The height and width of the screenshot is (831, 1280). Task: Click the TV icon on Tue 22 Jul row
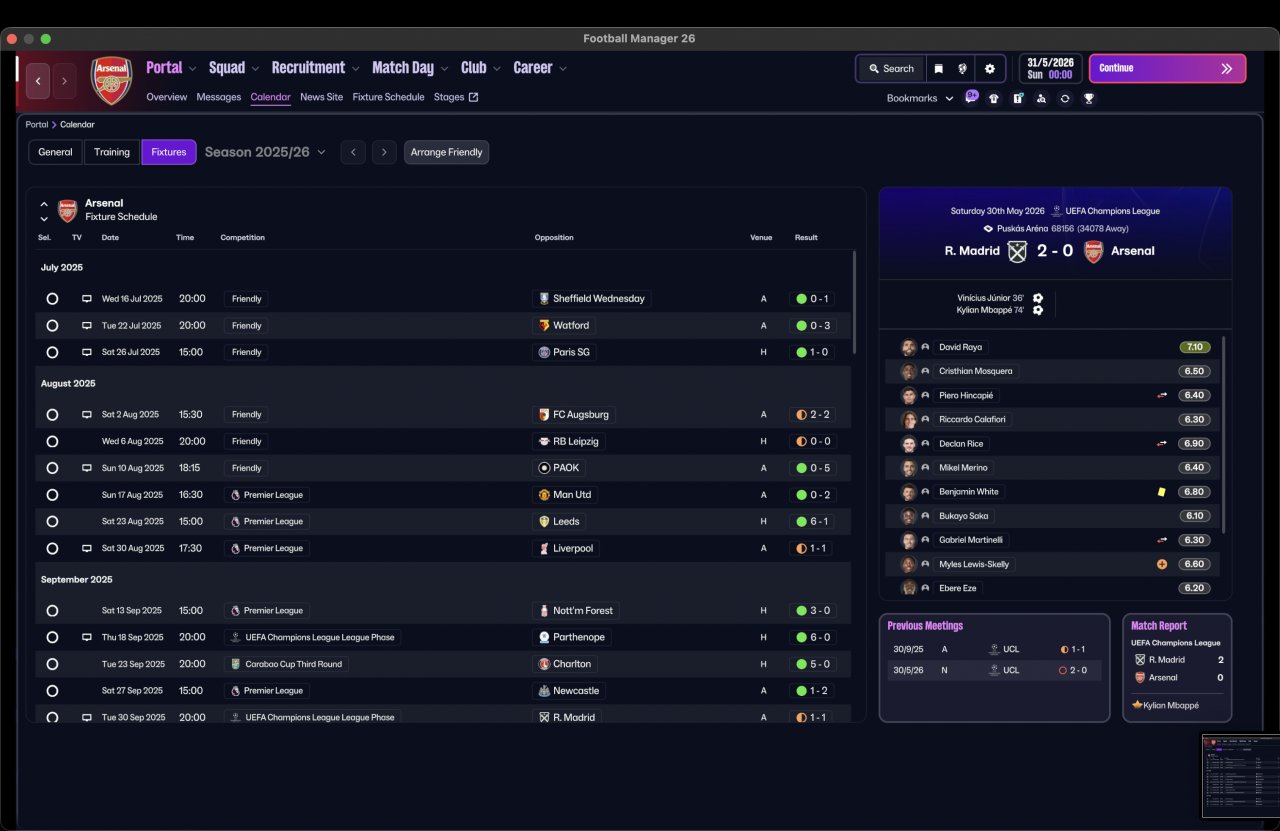[x=86, y=326]
